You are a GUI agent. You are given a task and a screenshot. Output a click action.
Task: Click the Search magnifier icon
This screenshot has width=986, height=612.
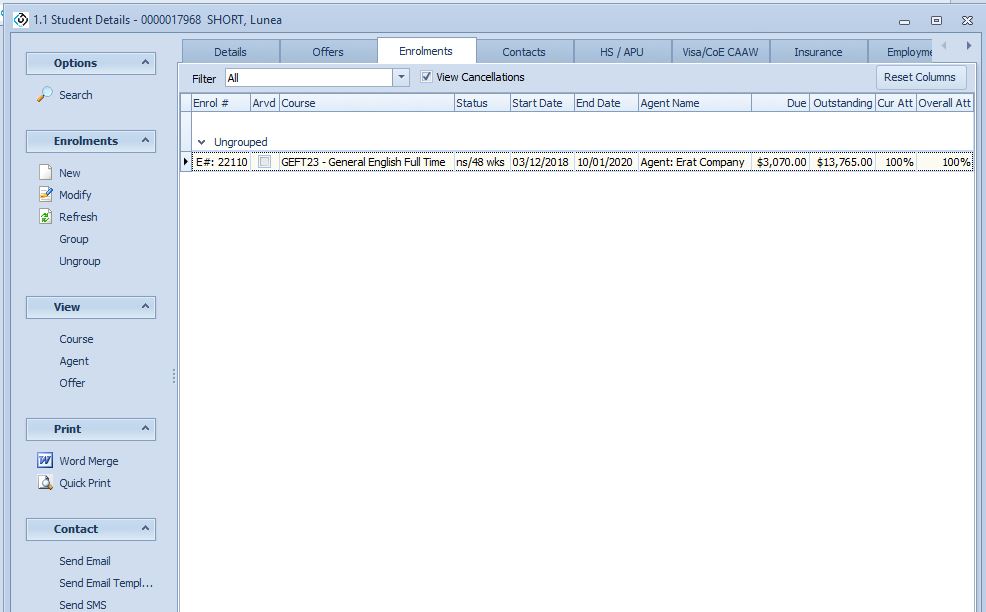point(45,95)
